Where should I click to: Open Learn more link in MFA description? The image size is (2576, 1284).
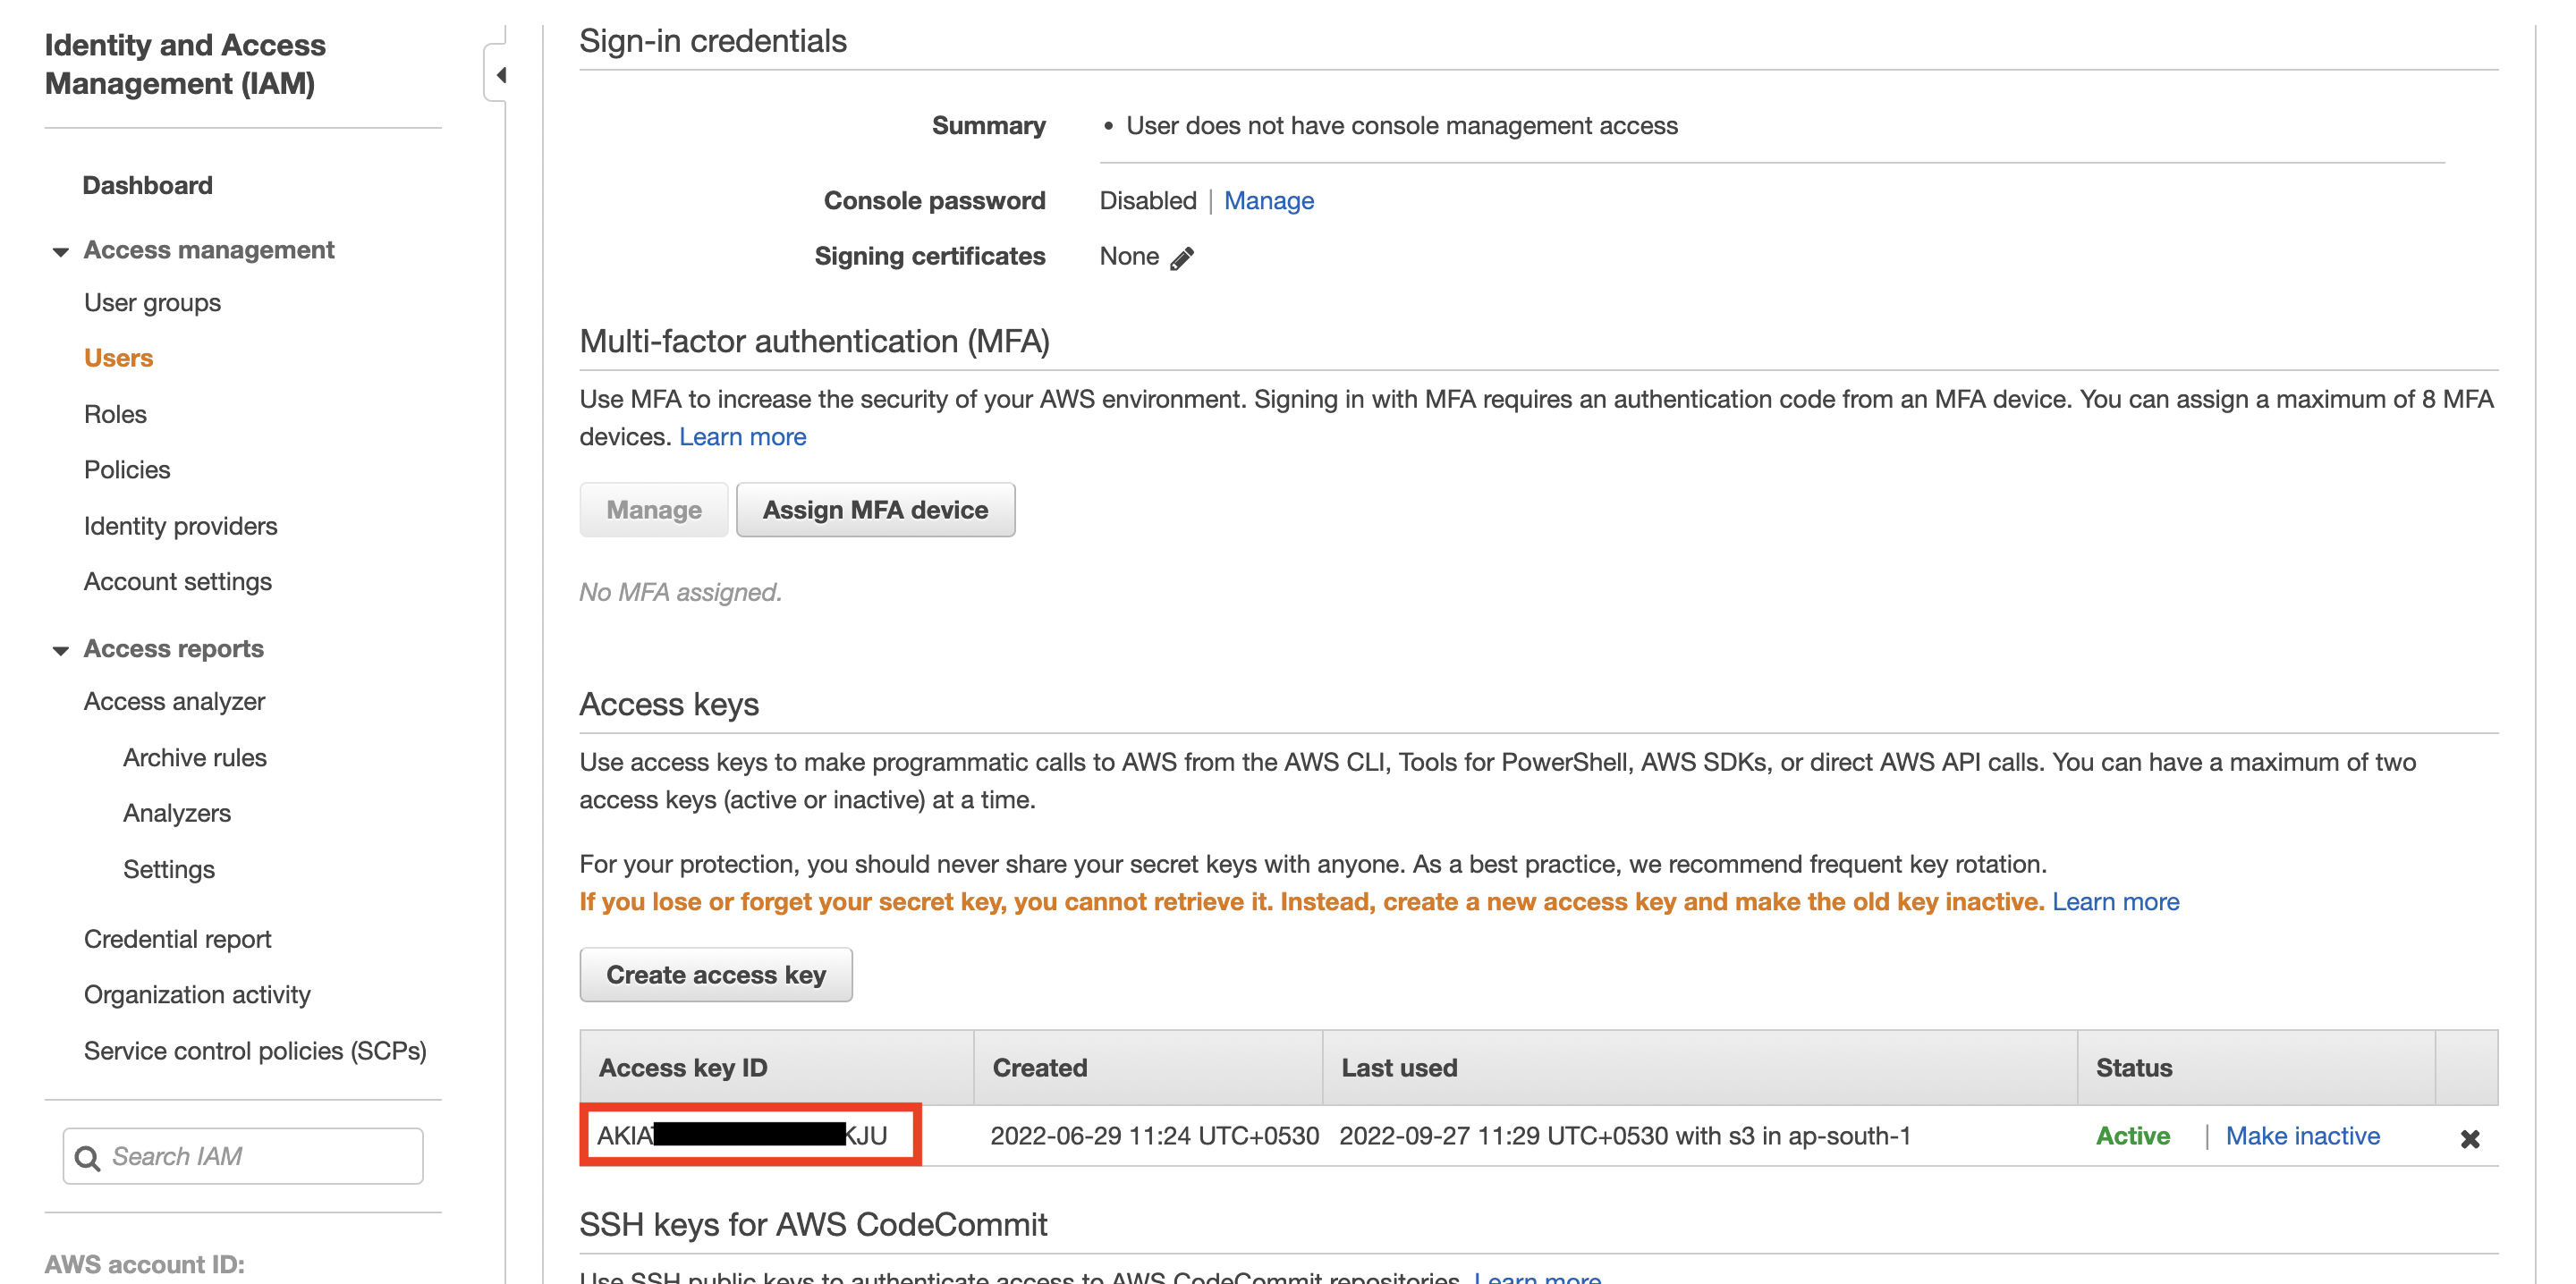[x=742, y=437]
